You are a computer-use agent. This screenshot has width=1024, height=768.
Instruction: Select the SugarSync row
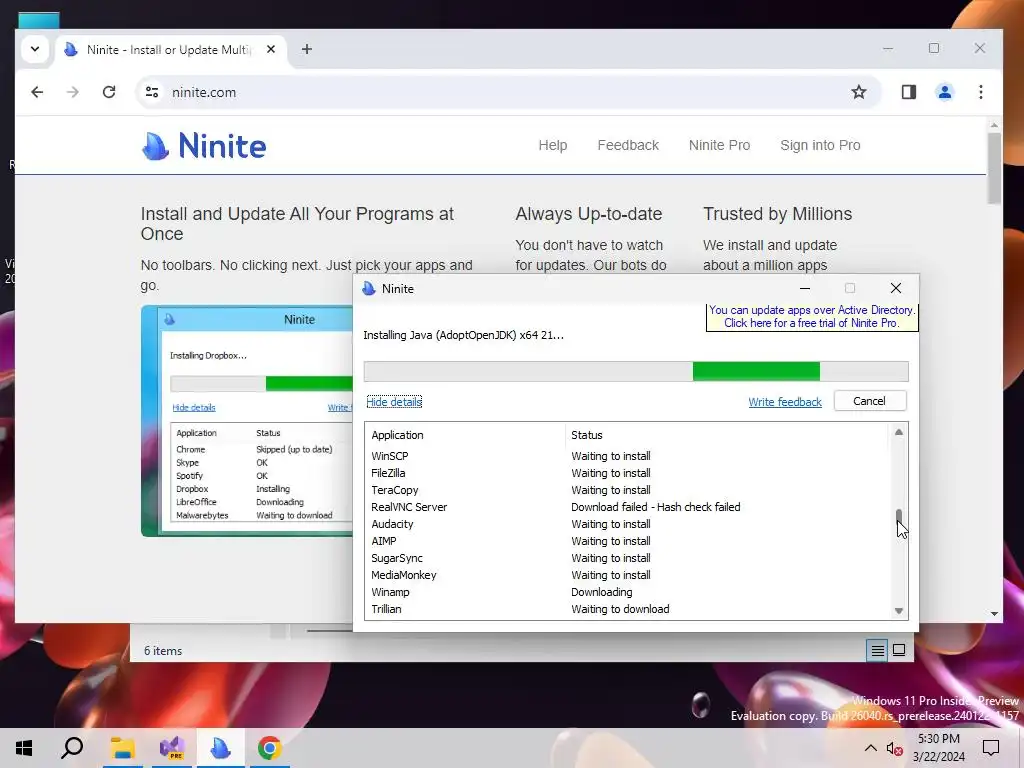pyautogui.click(x=627, y=558)
